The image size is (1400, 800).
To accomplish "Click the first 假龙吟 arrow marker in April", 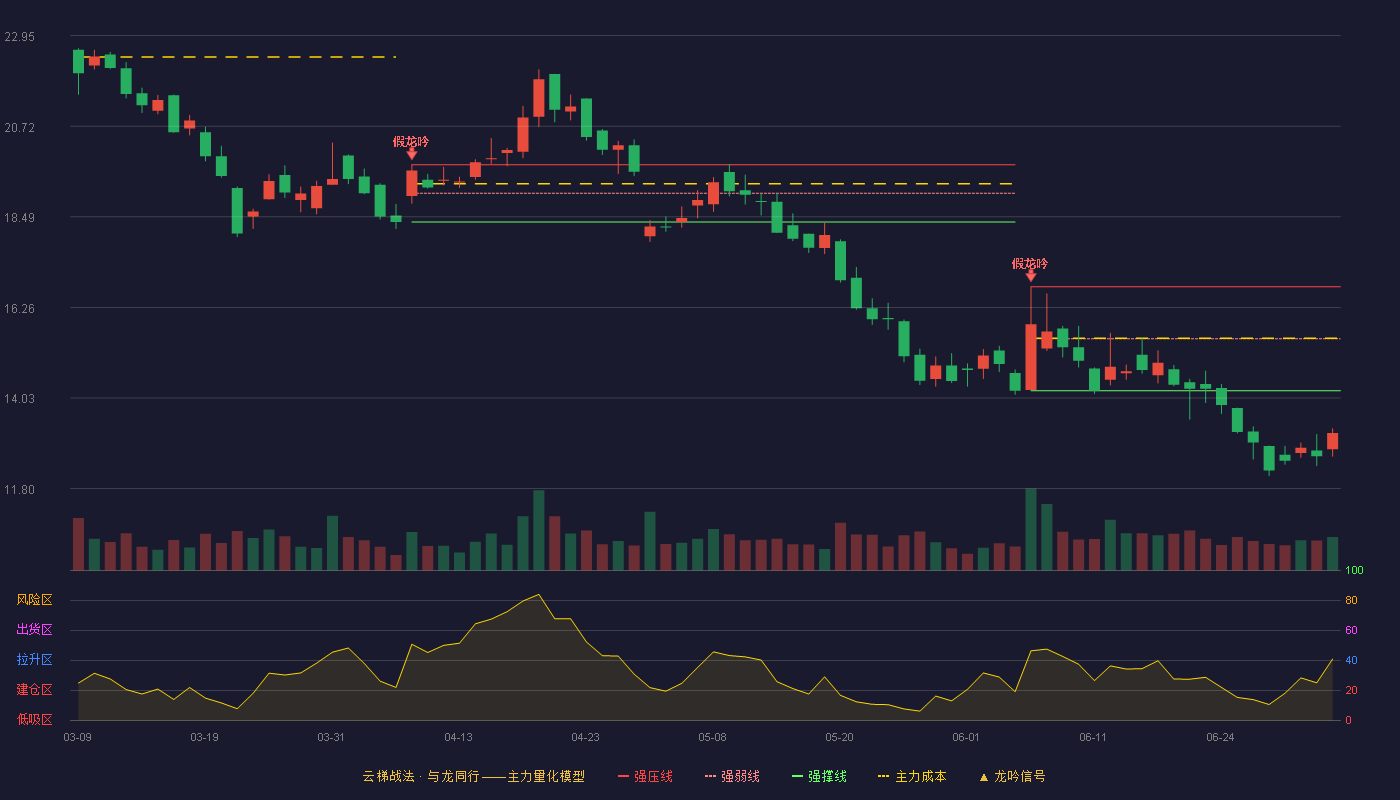I will 411,153.
